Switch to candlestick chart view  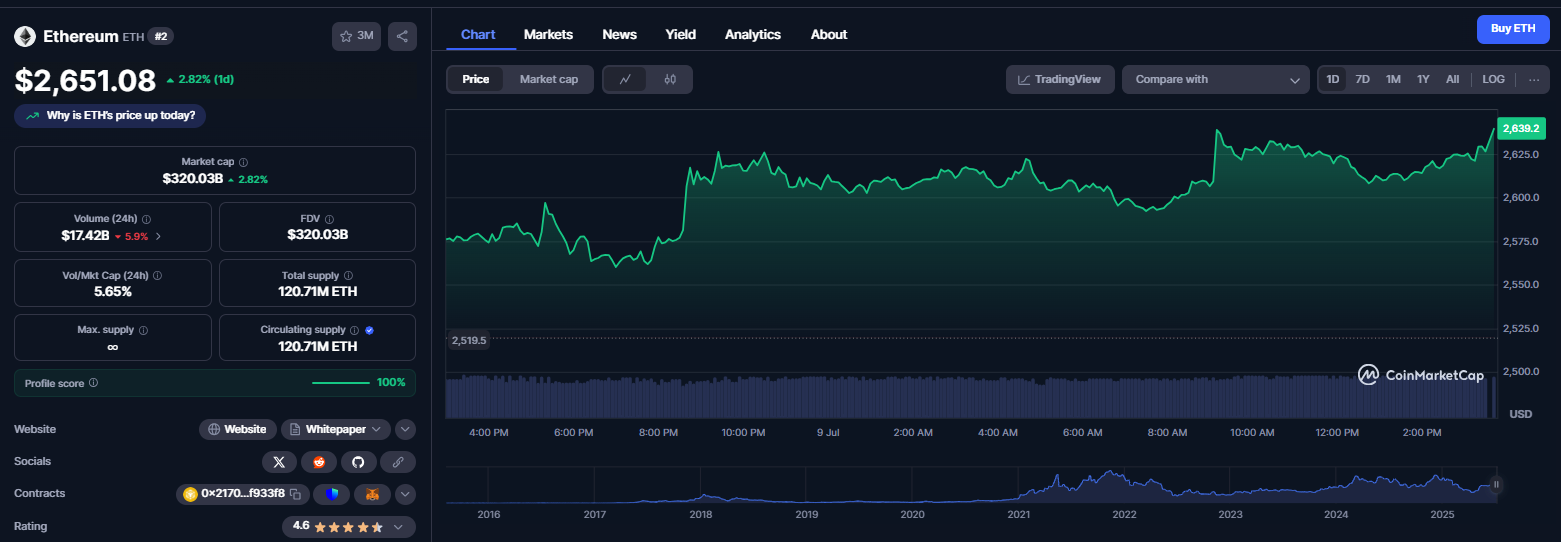(x=670, y=79)
